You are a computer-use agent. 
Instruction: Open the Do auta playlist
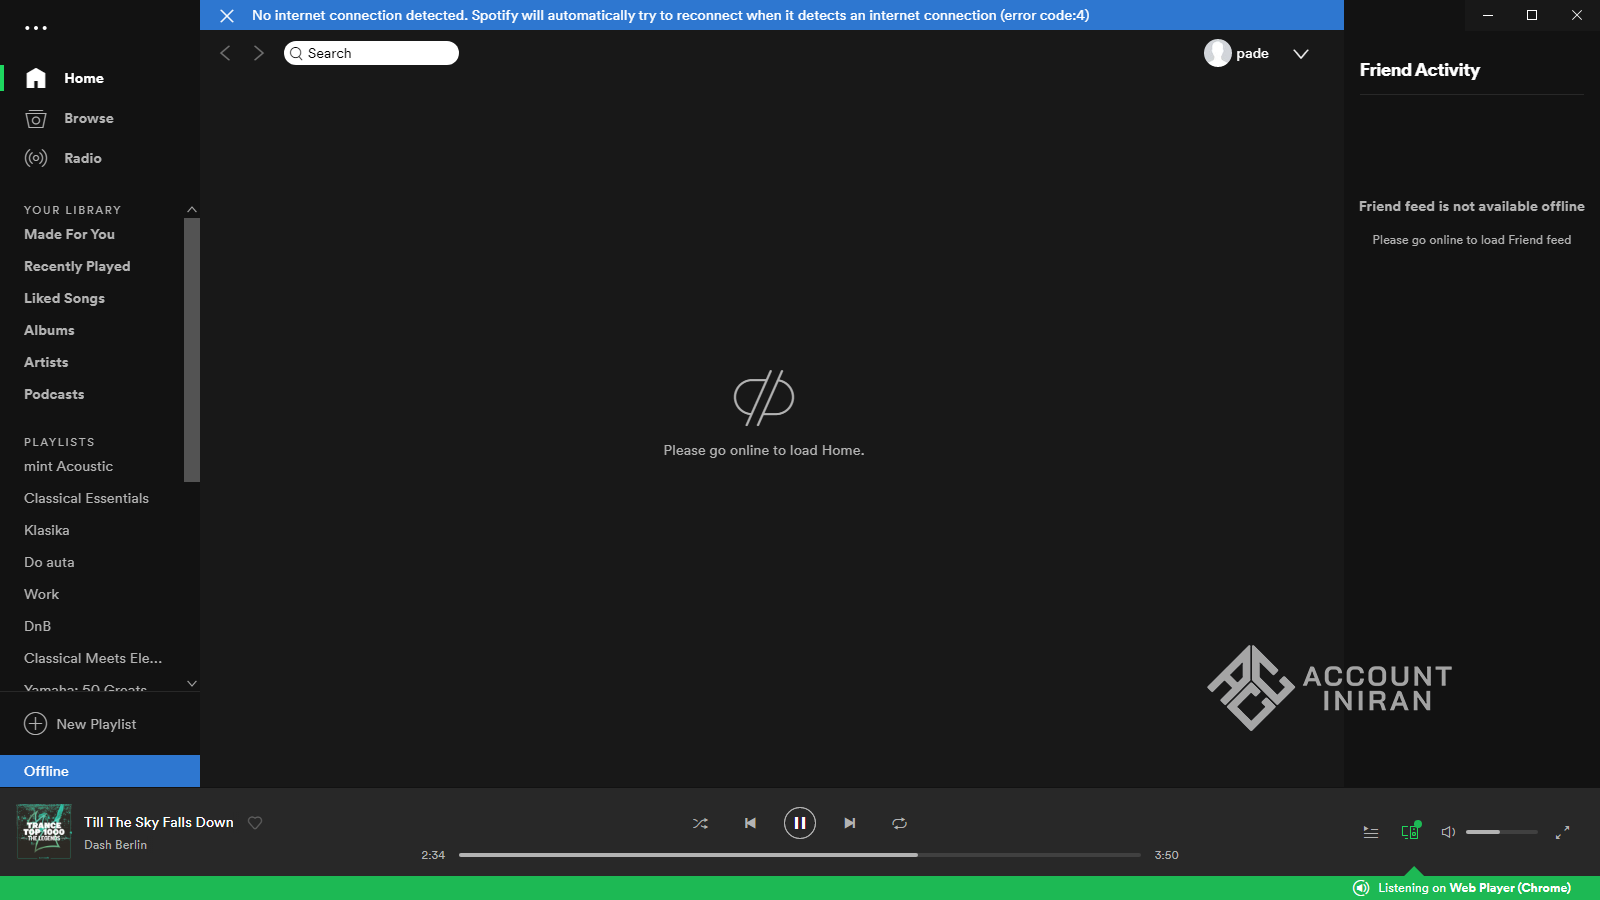pos(49,562)
